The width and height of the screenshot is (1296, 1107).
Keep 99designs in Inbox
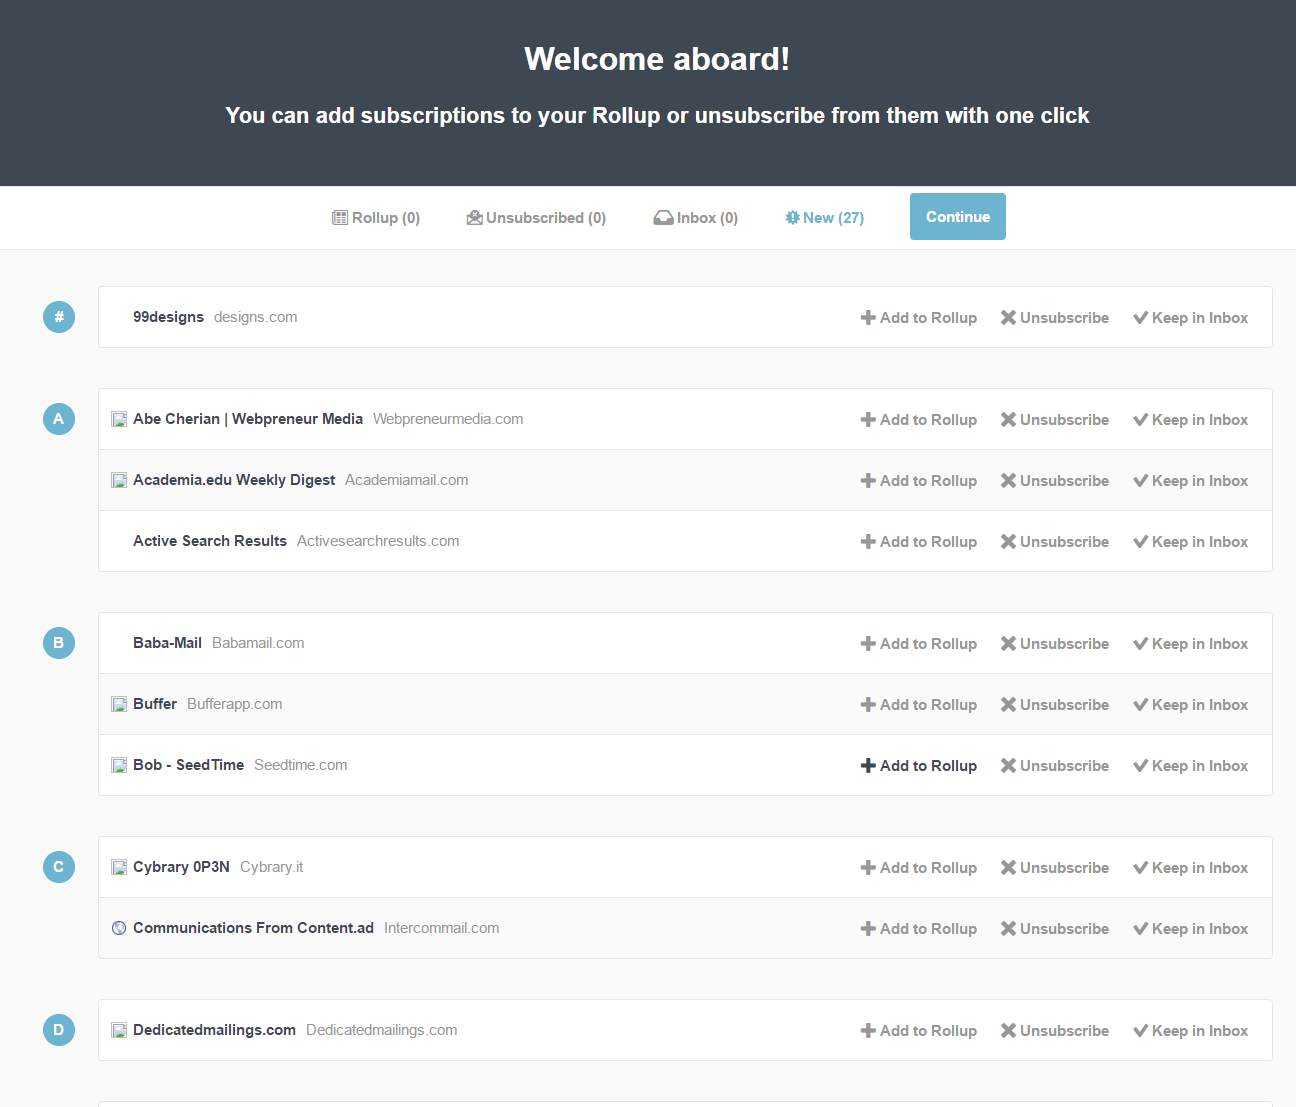1190,318
